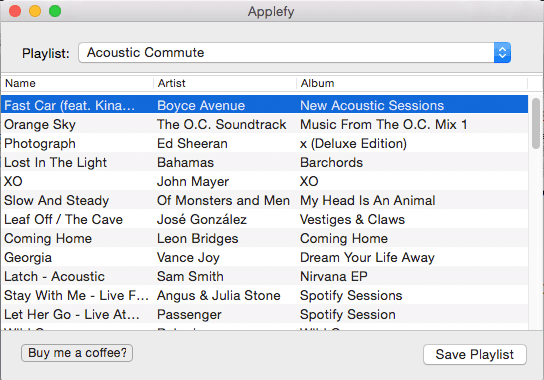Viewport: 544px width, 380px height.
Task: Sort by Album column header
Action: tap(412, 83)
